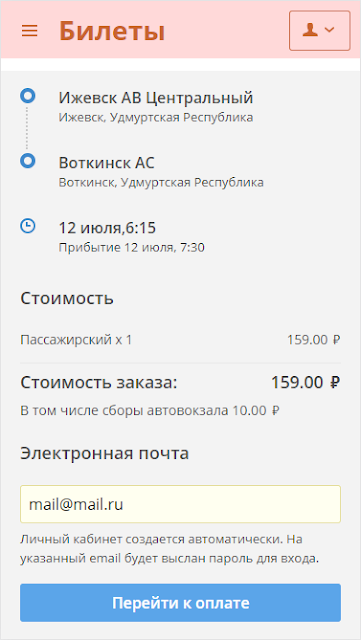Click the Билеты header title
This screenshot has width=361, height=640.
point(112,31)
